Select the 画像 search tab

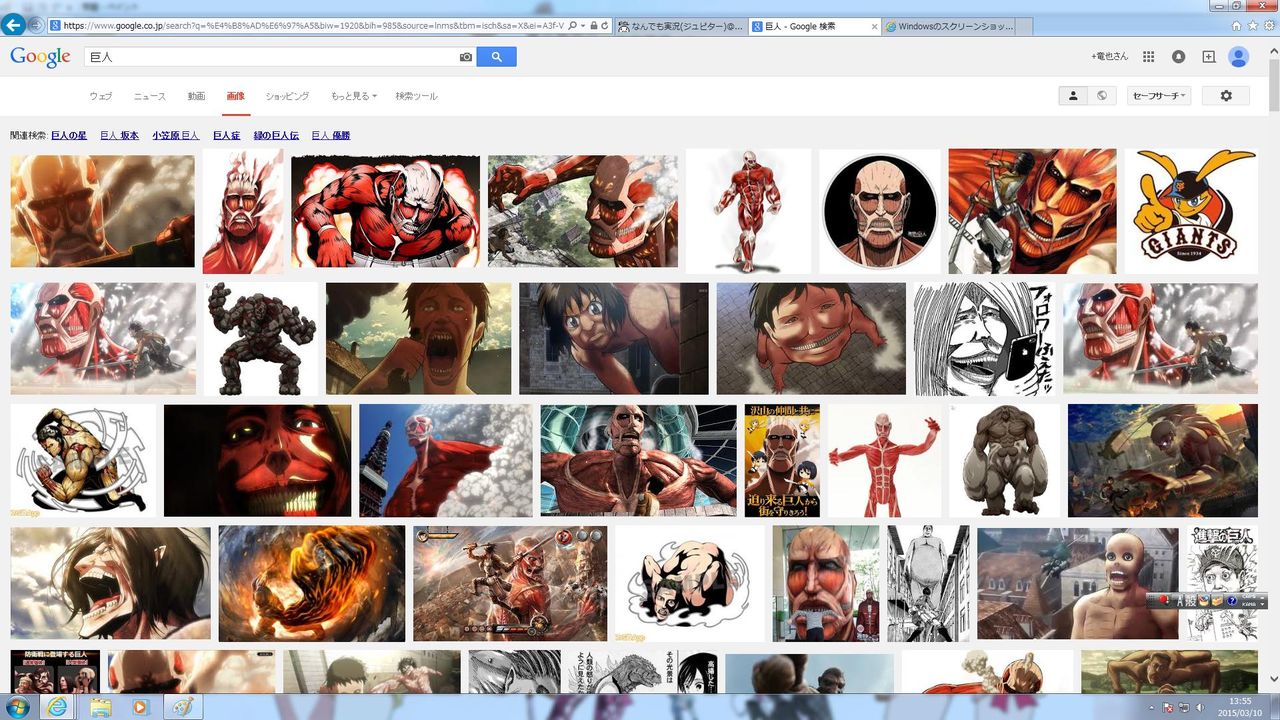pyautogui.click(x=235, y=96)
